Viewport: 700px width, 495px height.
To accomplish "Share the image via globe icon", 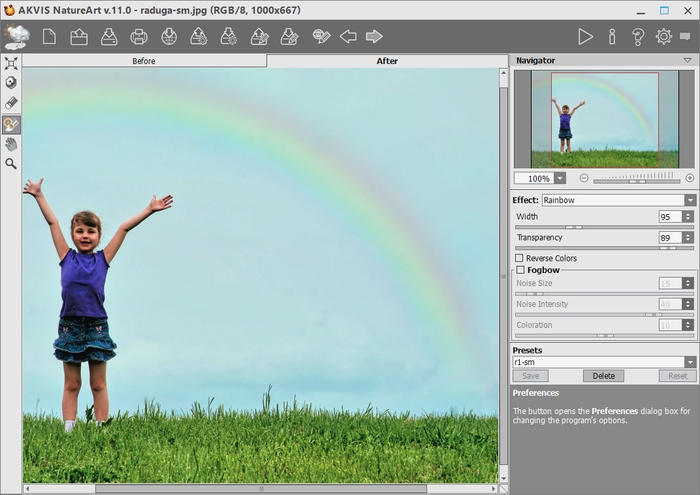I will pyautogui.click(x=169, y=37).
